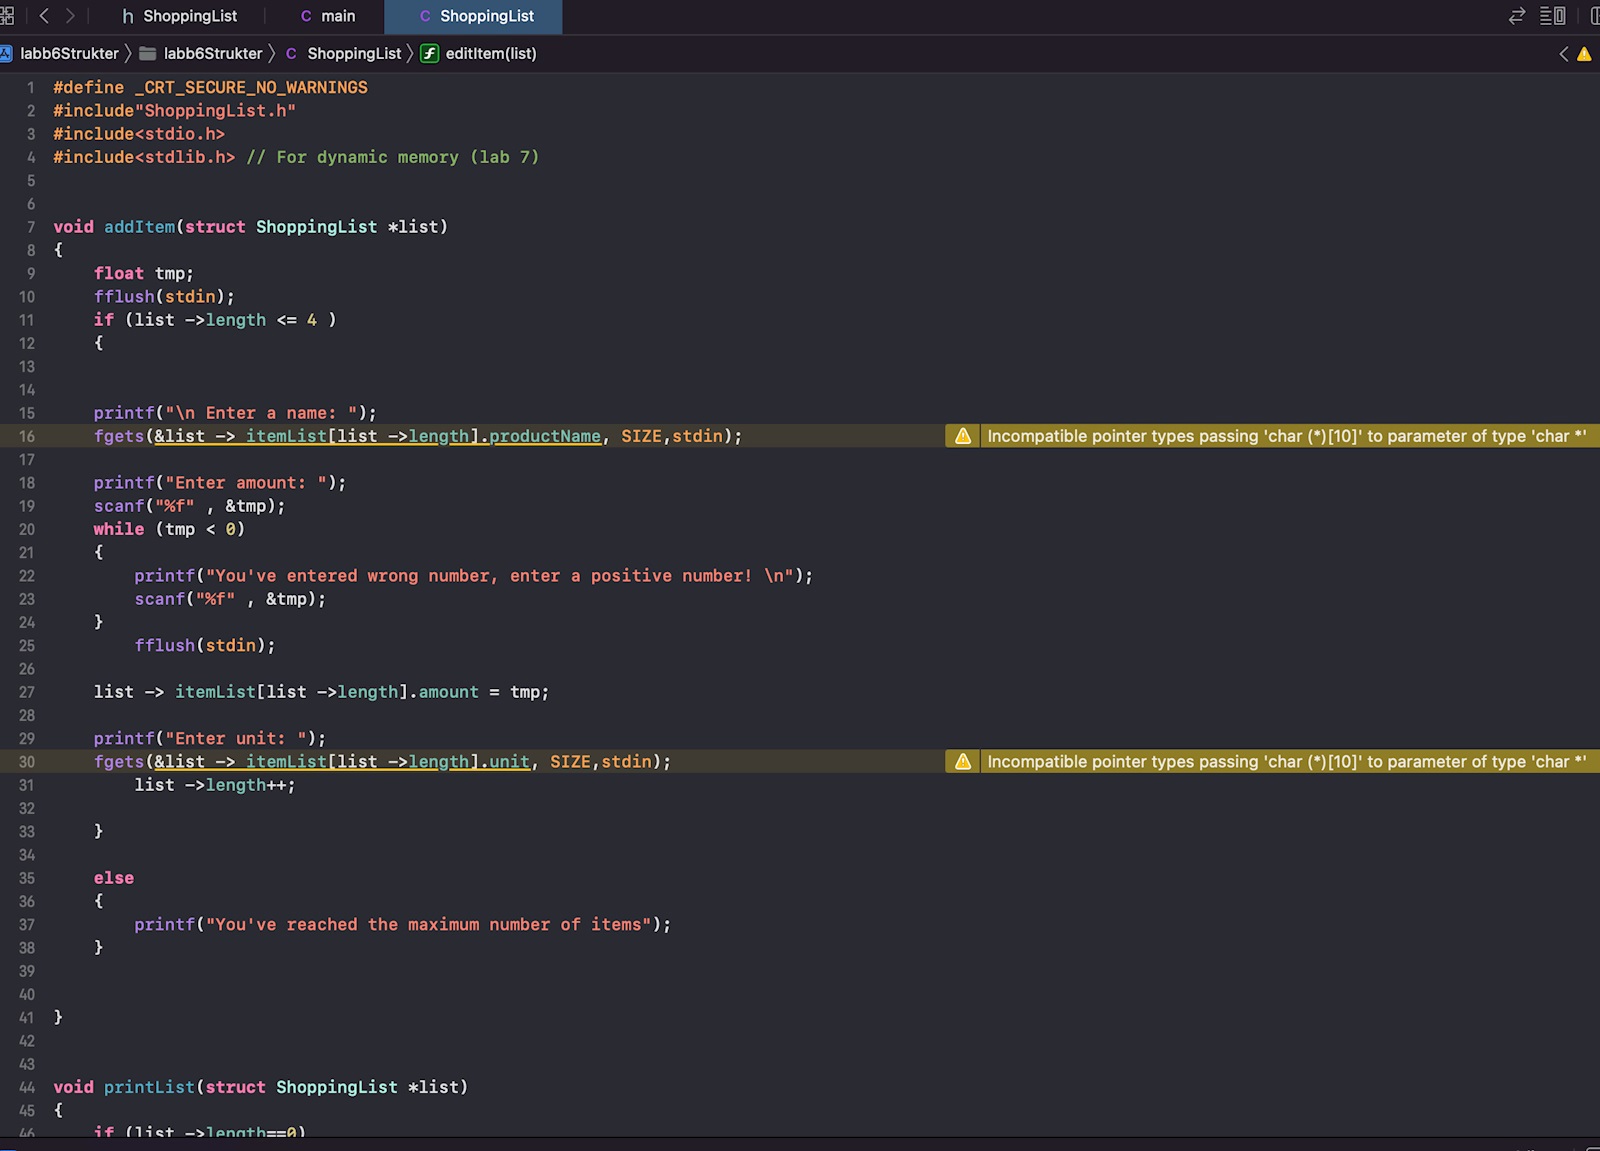The height and width of the screenshot is (1151, 1600).
Task: Go forward to next file
Action: 70,16
